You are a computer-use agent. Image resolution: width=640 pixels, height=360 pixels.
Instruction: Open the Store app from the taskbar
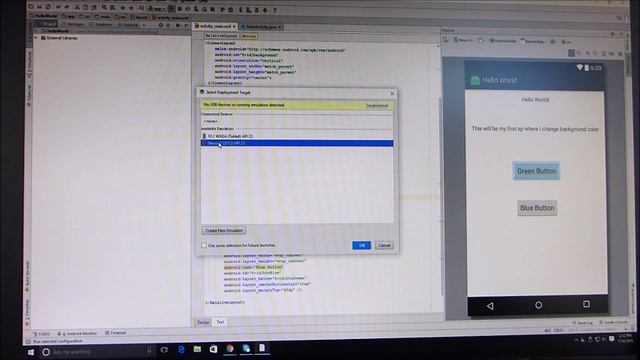tap(213, 349)
